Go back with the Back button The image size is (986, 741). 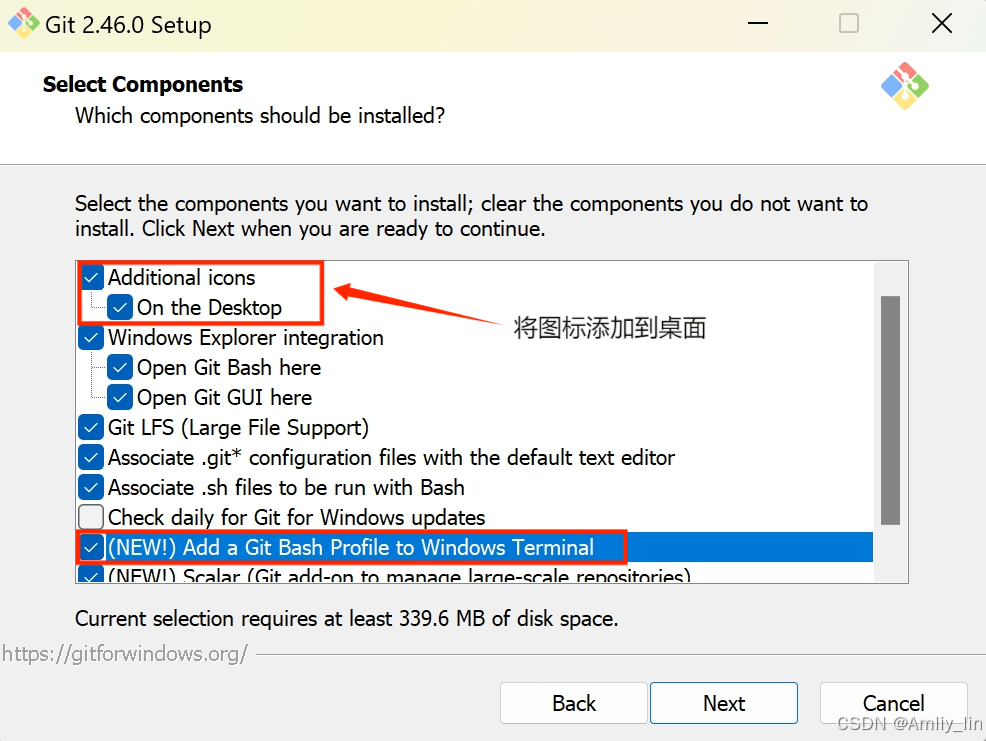click(573, 703)
